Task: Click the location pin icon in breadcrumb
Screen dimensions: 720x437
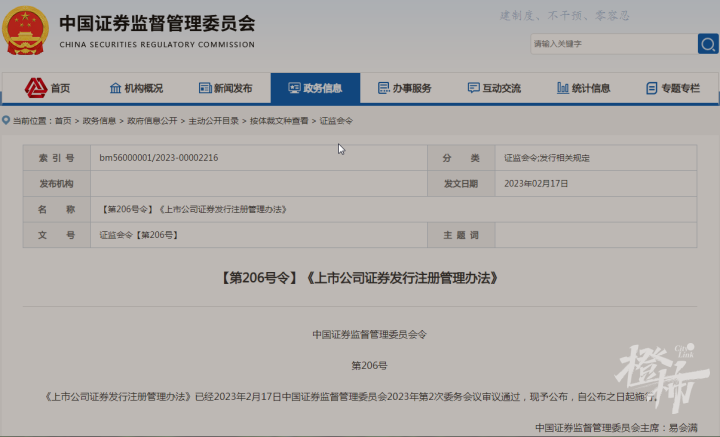Action: coord(6,120)
